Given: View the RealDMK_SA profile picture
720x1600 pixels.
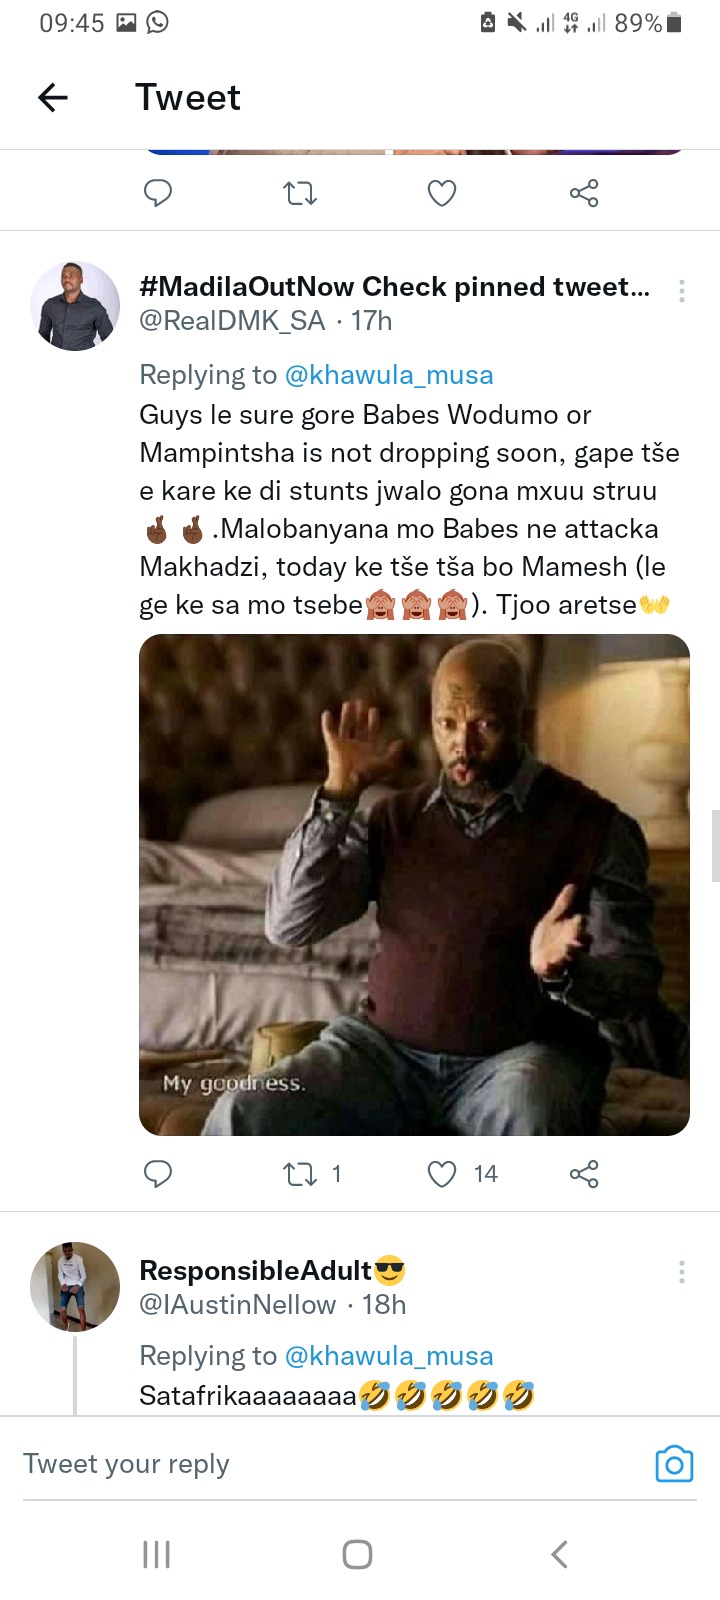Looking at the screenshot, I should (x=75, y=306).
